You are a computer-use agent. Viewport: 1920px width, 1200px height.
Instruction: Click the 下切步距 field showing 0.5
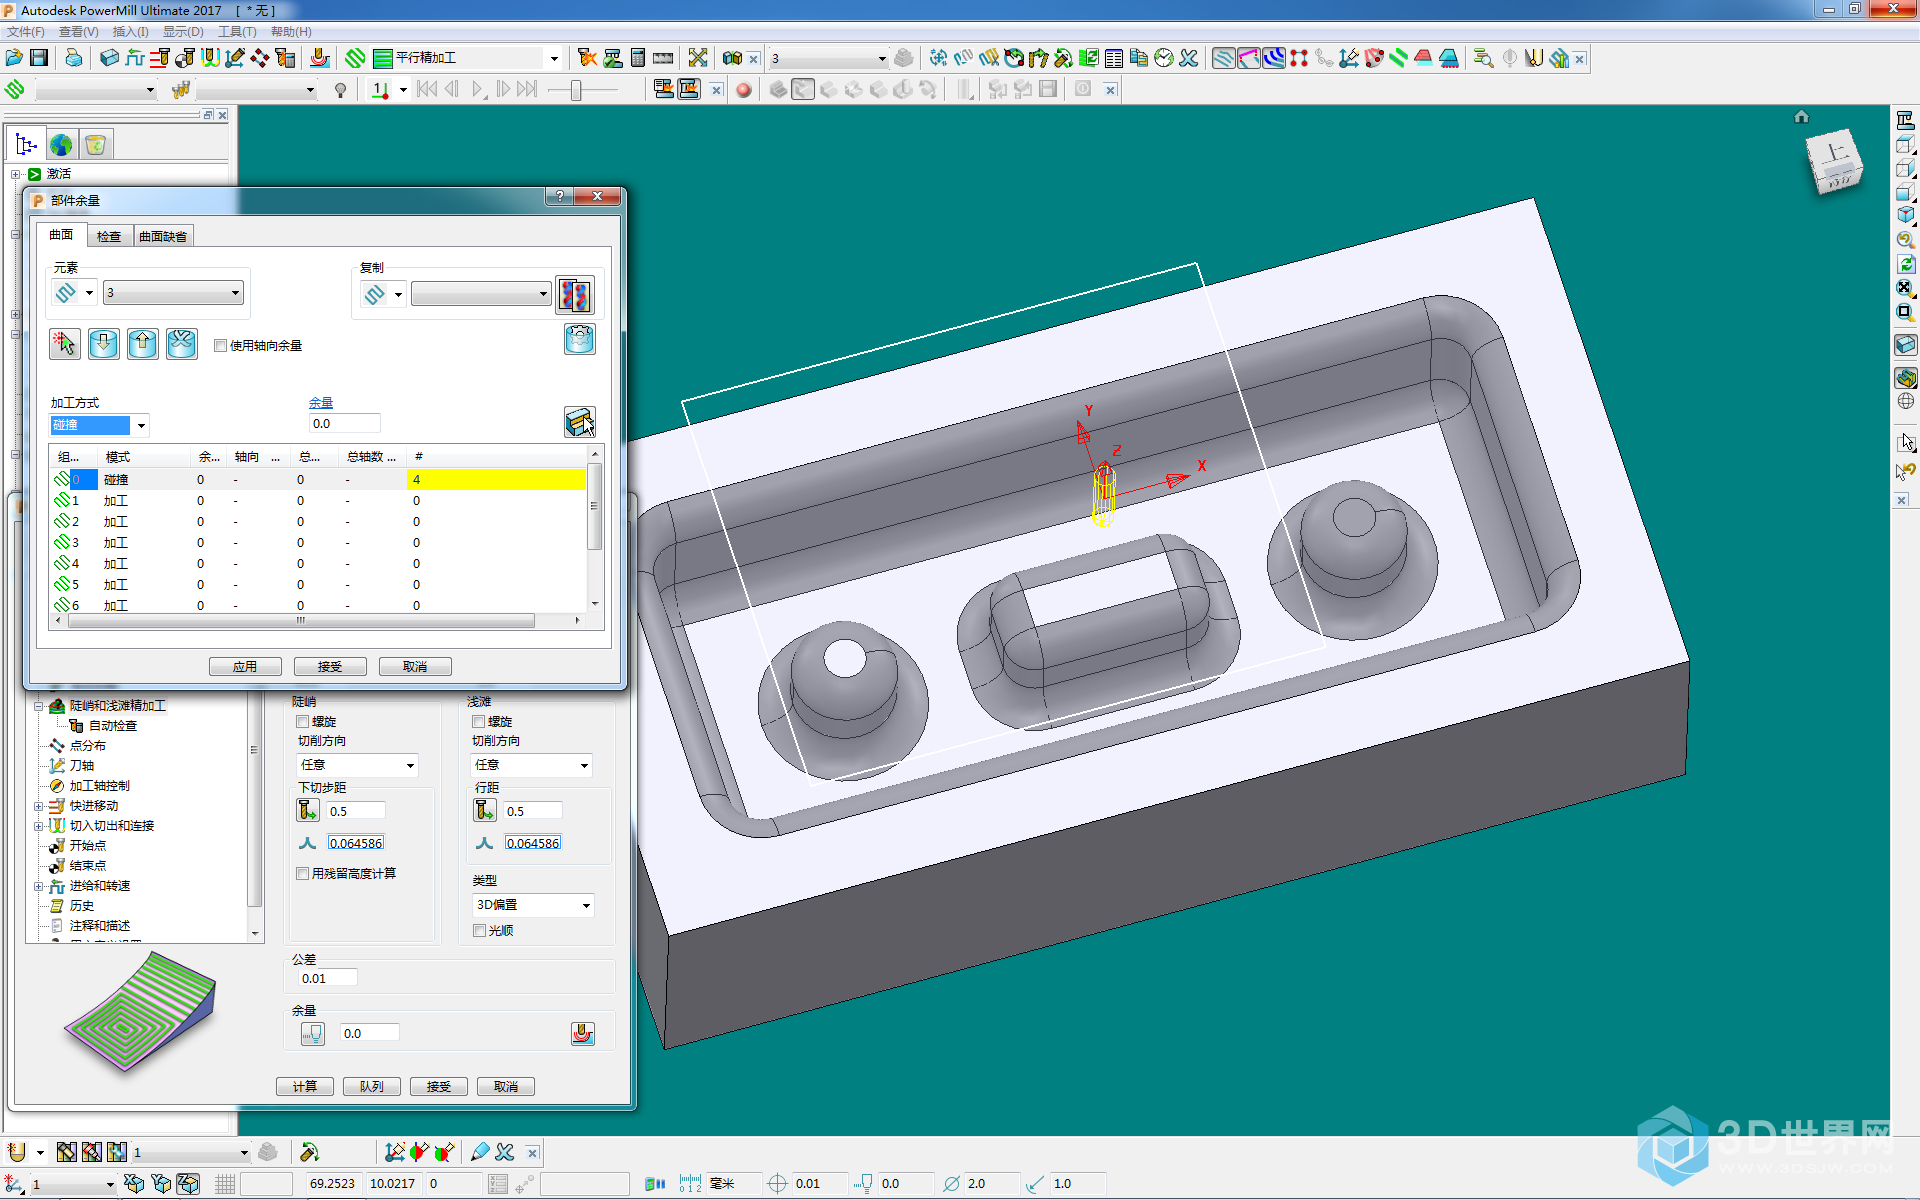355,812
